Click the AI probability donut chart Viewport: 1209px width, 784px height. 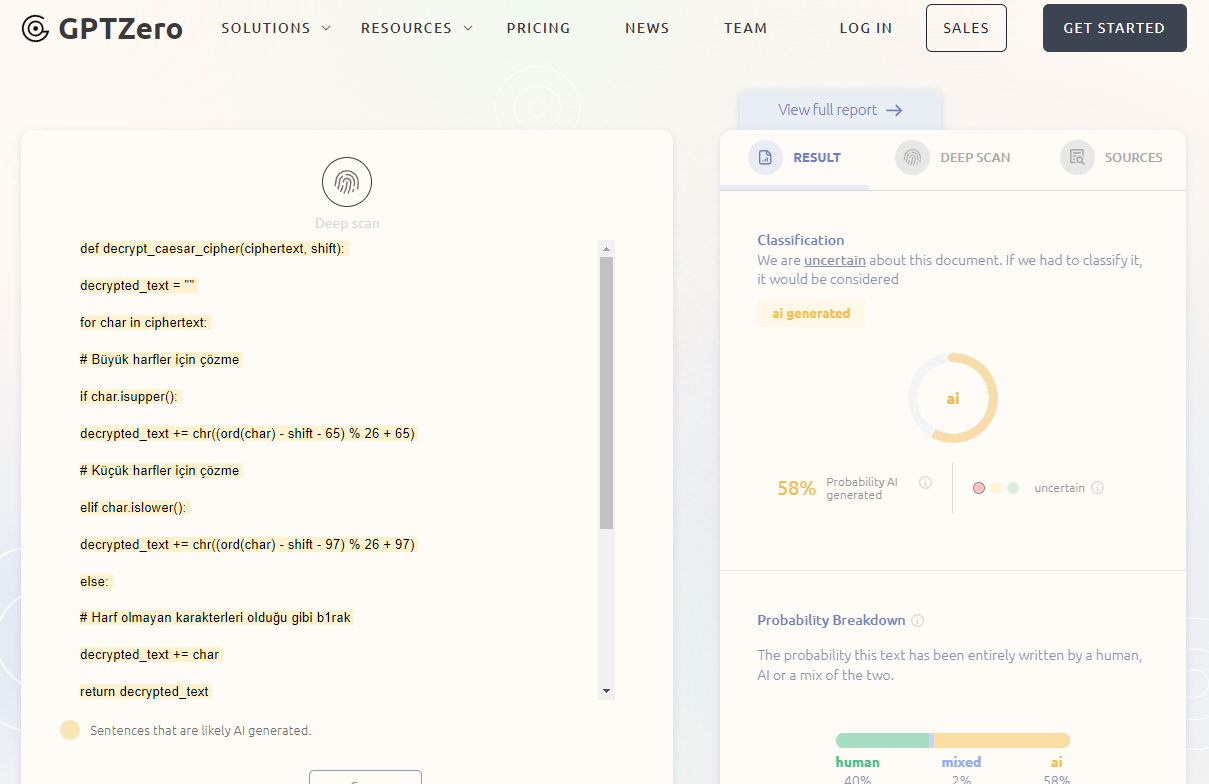pyautogui.click(x=953, y=398)
